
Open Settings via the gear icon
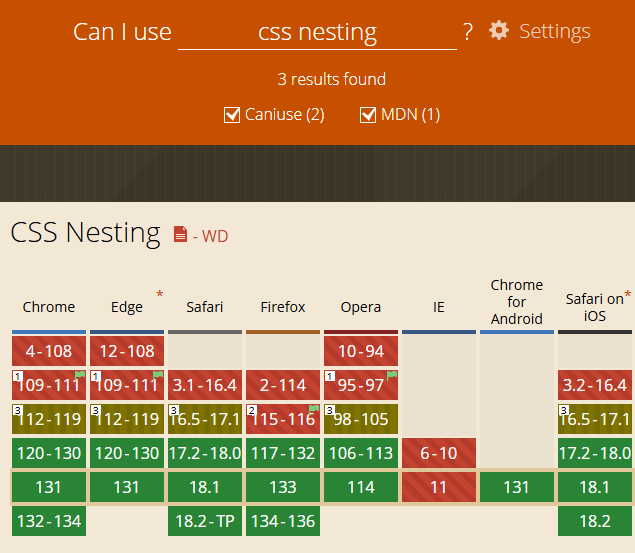pyautogui.click(x=499, y=30)
